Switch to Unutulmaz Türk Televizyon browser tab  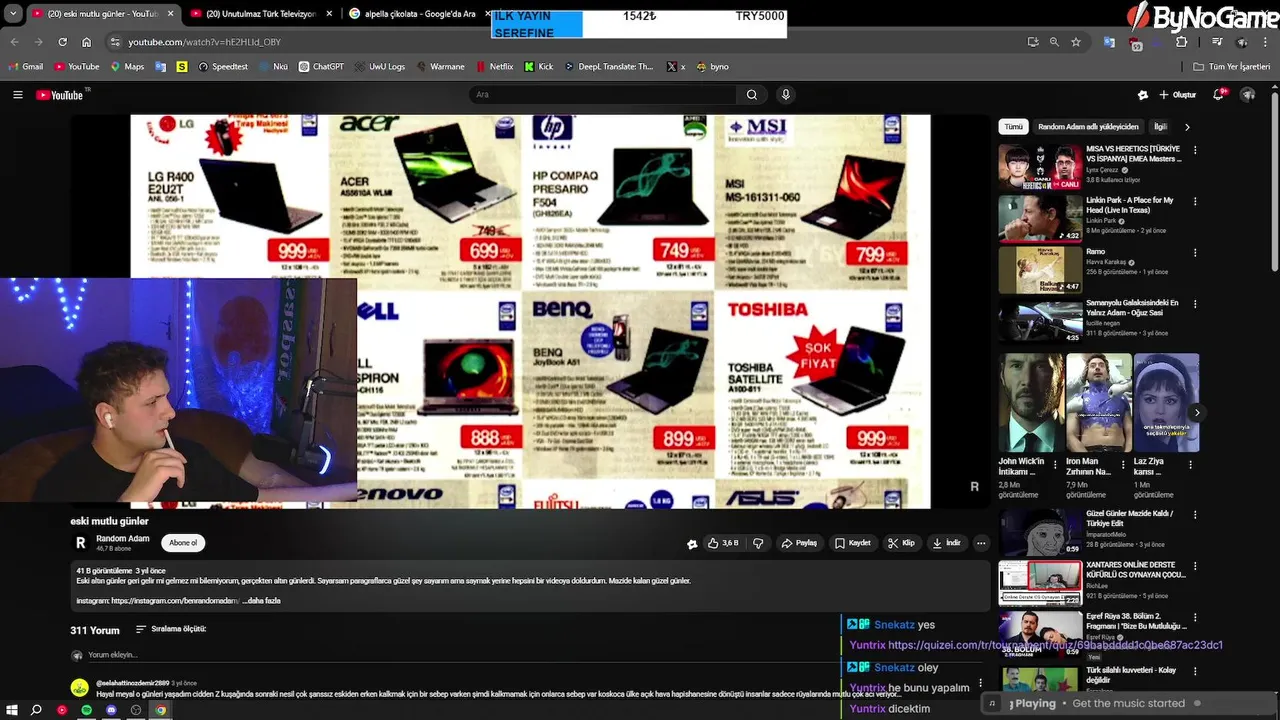pyautogui.click(x=261, y=14)
